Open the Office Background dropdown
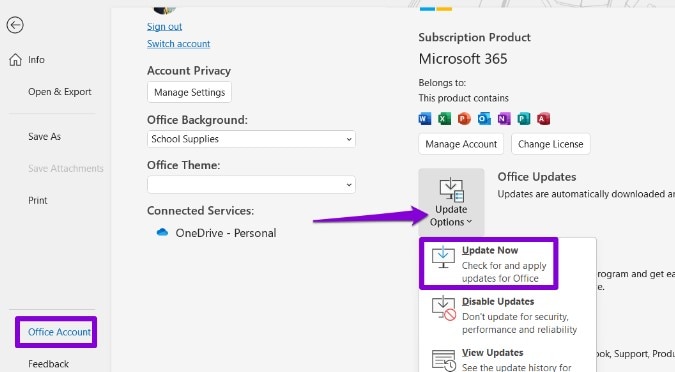This screenshot has width=675, height=372. click(x=251, y=139)
